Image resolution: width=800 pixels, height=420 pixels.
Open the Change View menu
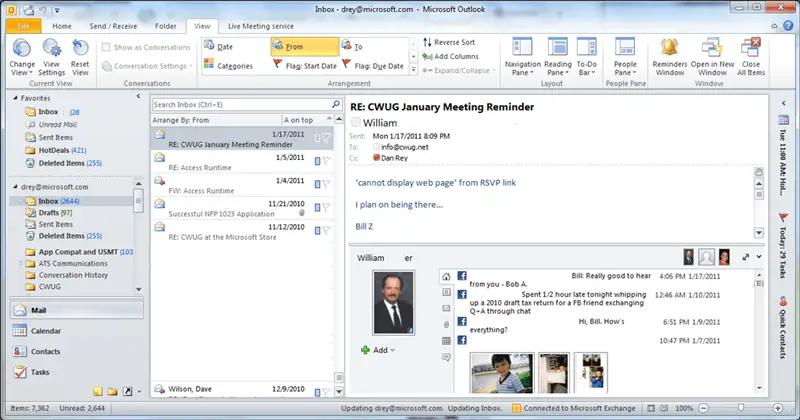[x=22, y=57]
